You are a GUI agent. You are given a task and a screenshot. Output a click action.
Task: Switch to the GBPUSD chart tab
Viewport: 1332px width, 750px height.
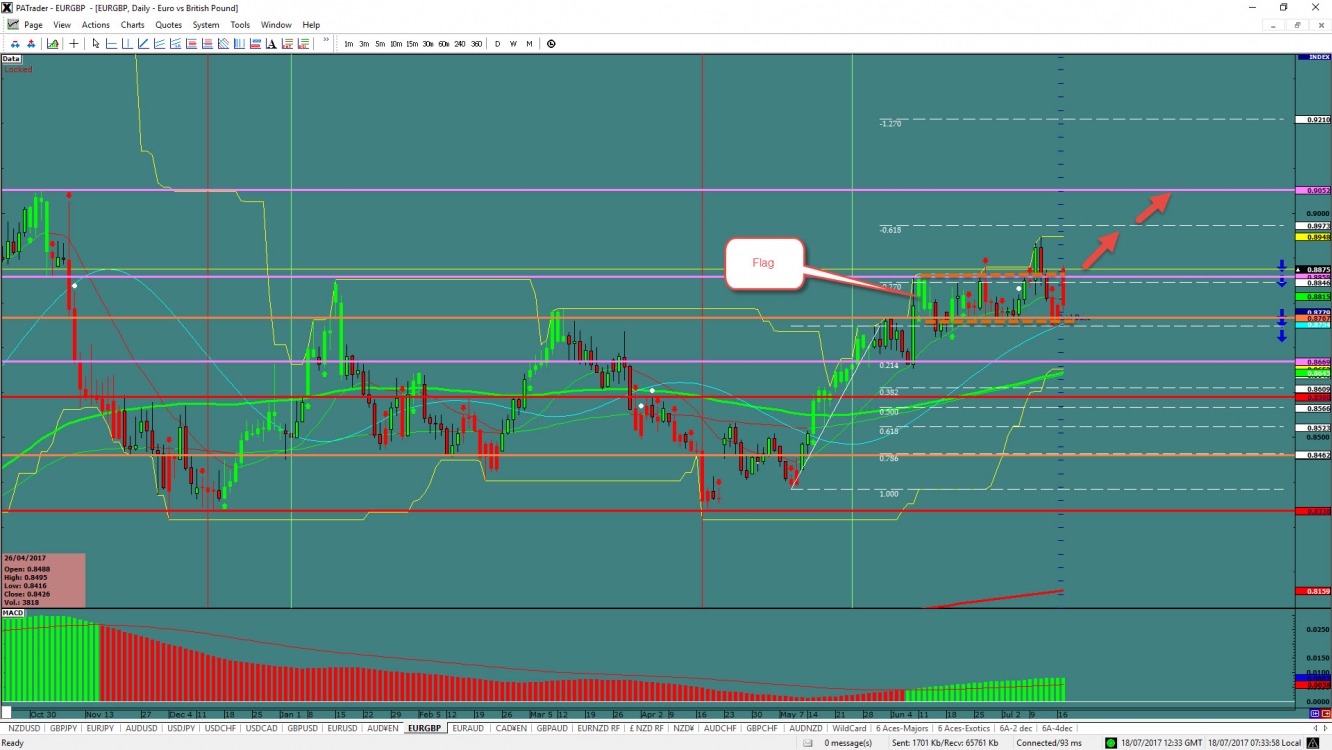[303, 728]
